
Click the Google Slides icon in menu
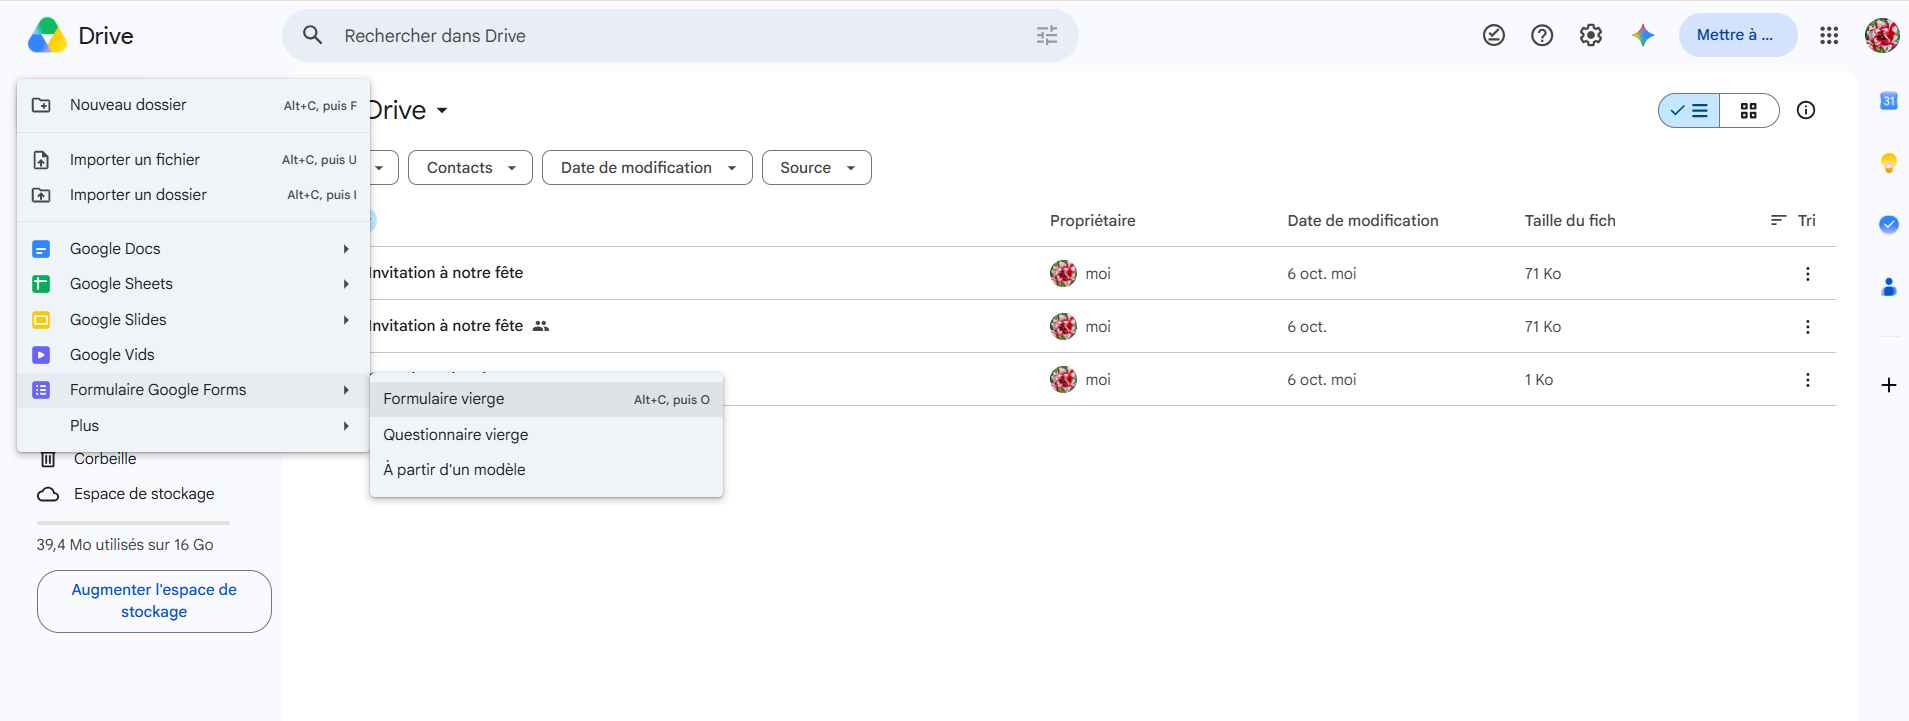(x=41, y=320)
